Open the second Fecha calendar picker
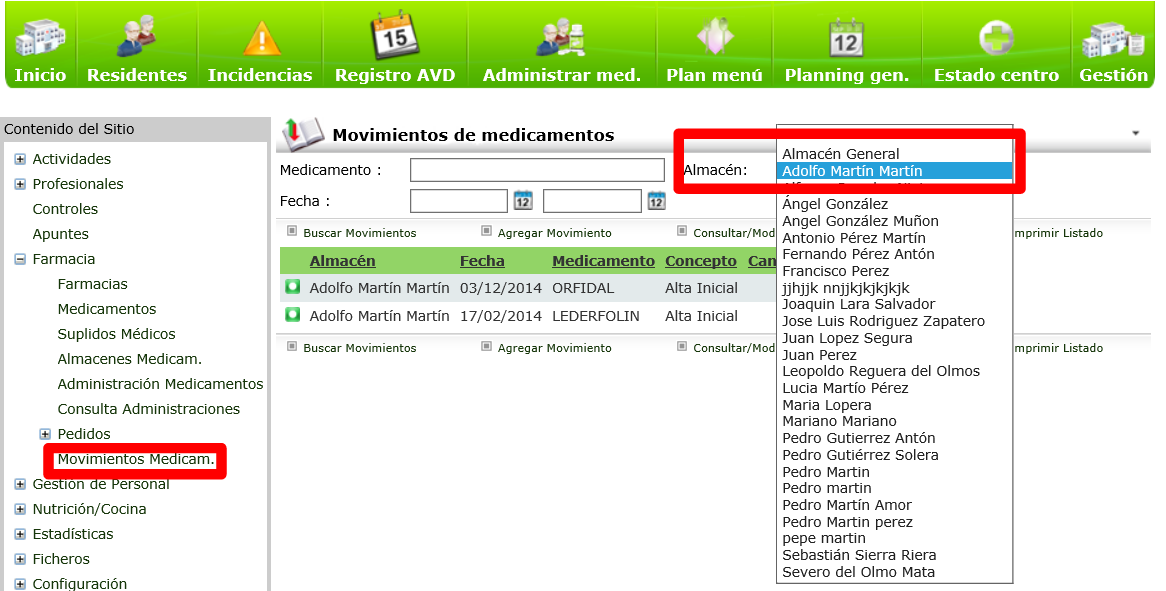1166x591 pixels. (656, 201)
